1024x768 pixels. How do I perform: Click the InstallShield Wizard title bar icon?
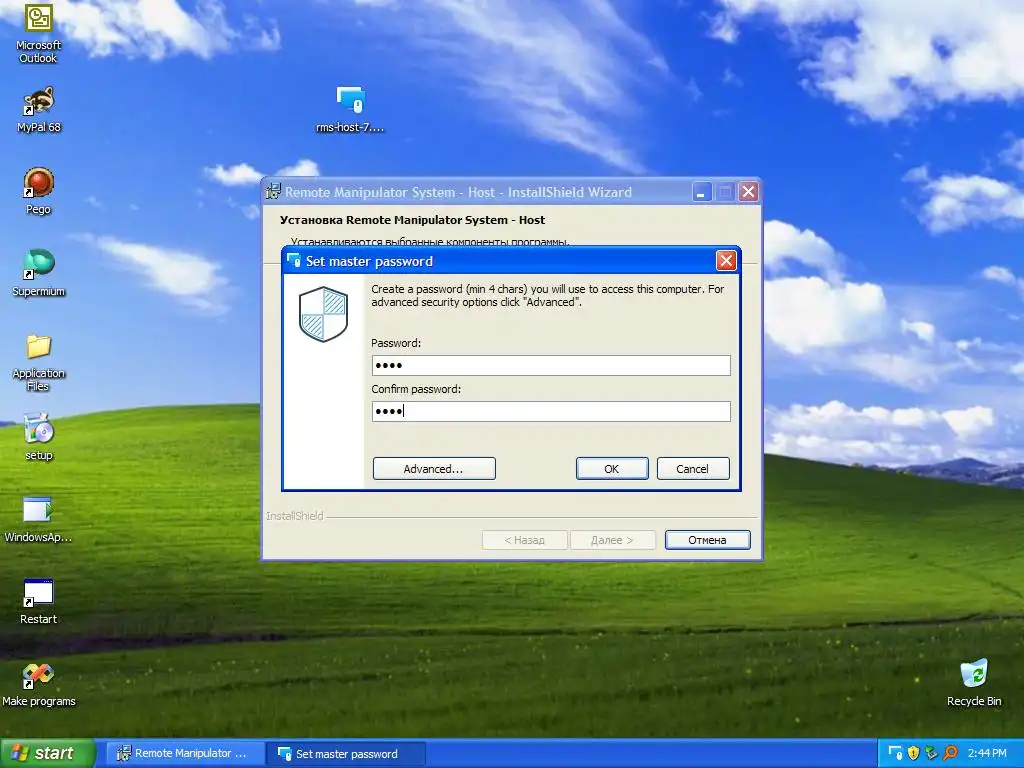click(x=273, y=191)
